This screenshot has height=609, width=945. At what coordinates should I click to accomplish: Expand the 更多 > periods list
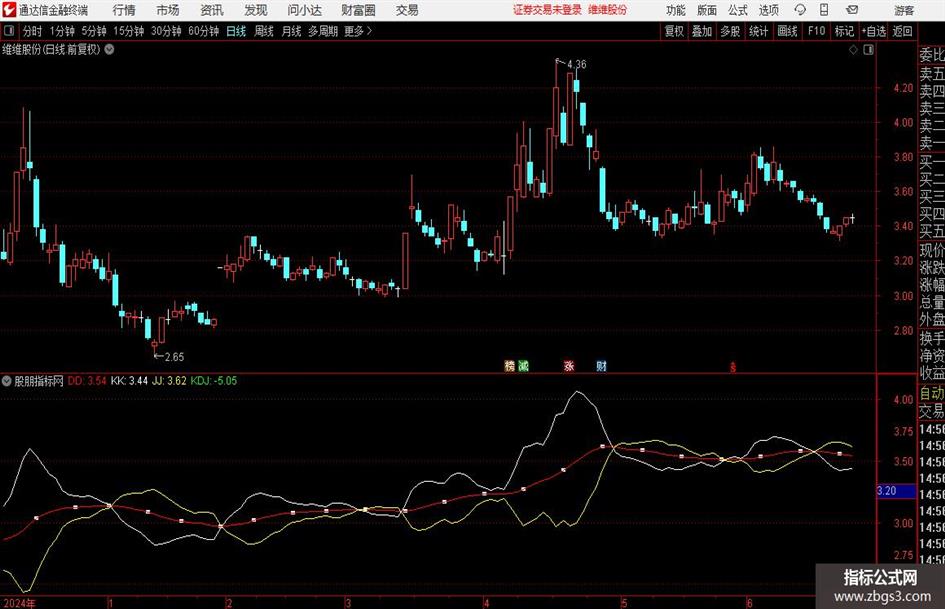[x=358, y=31]
